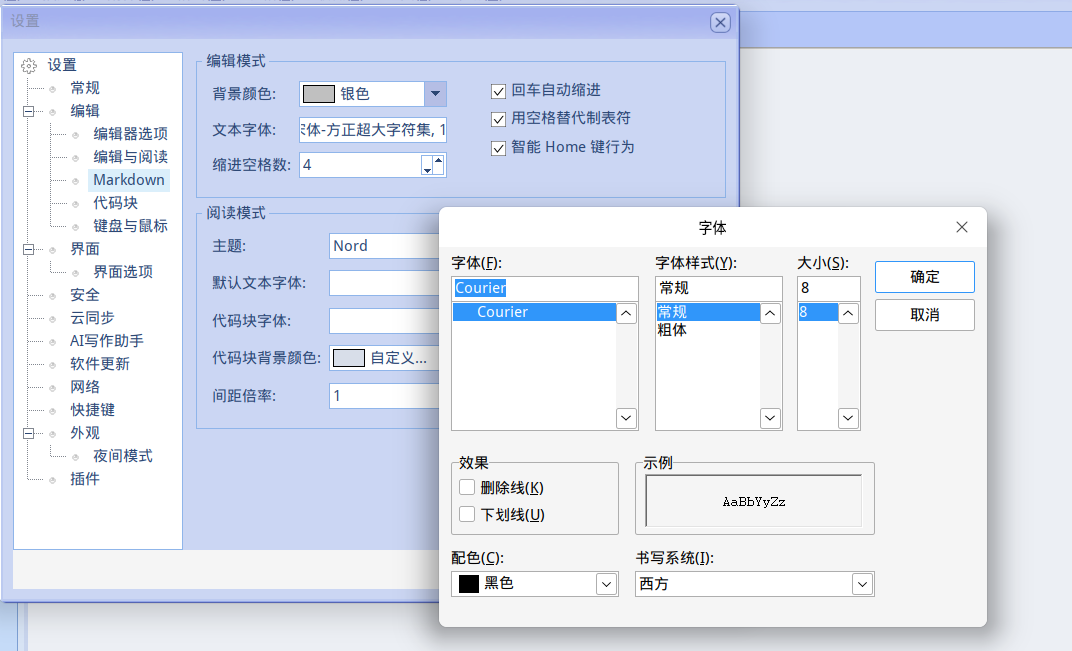Click the 默认文本字体 field
The width and height of the screenshot is (1072, 651).
(x=384, y=283)
